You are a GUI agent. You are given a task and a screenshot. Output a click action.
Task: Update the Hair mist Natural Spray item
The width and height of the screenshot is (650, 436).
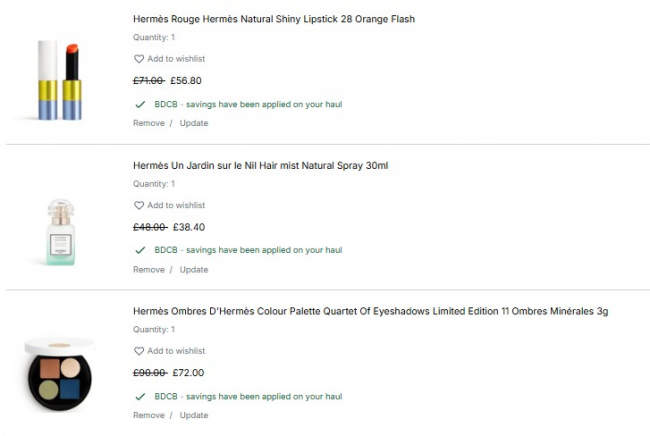click(194, 269)
